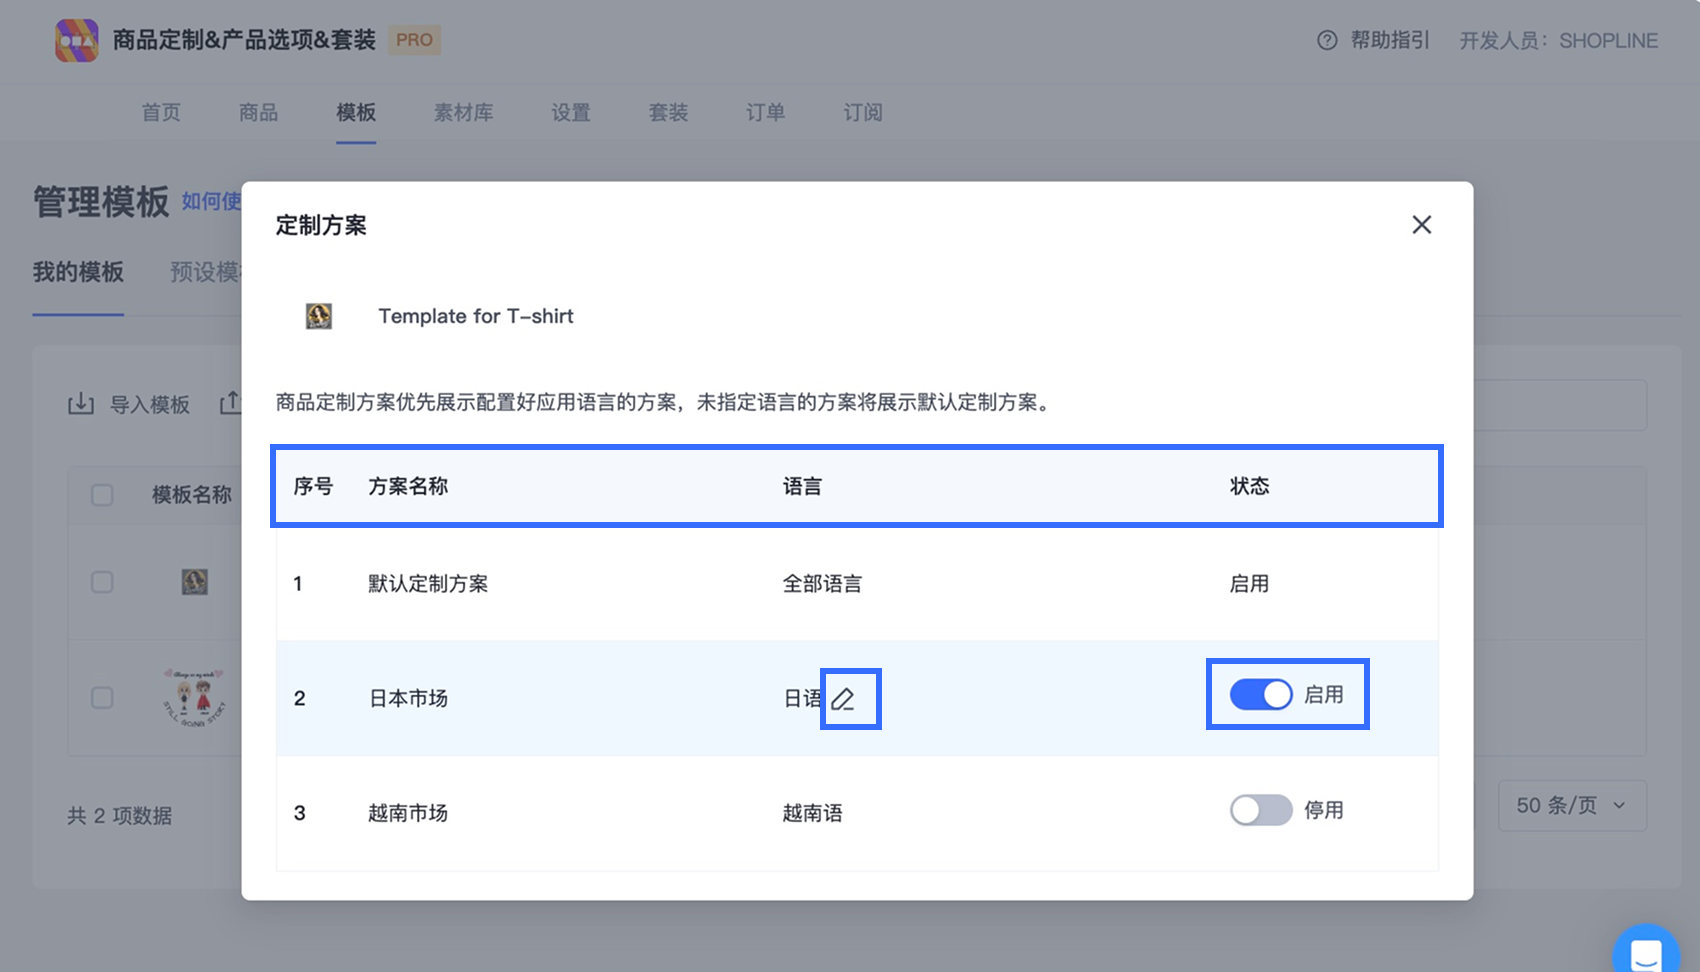Click the app logo icon in header
The width and height of the screenshot is (1700, 972).
click(77, 40)
